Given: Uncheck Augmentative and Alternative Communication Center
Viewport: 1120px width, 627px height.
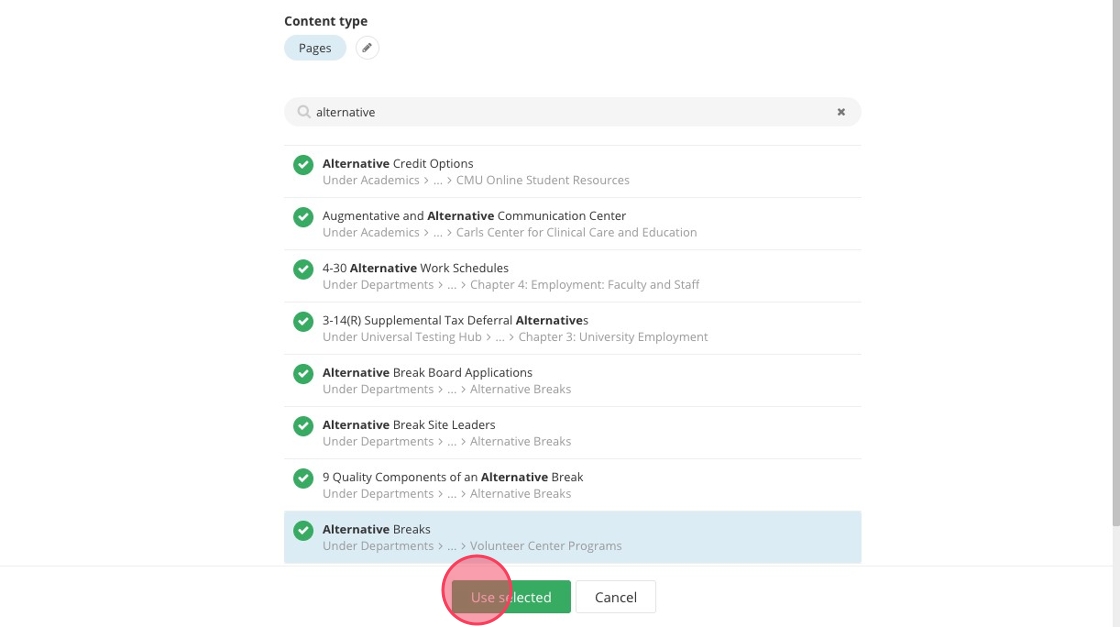Looking at the screenshot, I should click(303, 217).
